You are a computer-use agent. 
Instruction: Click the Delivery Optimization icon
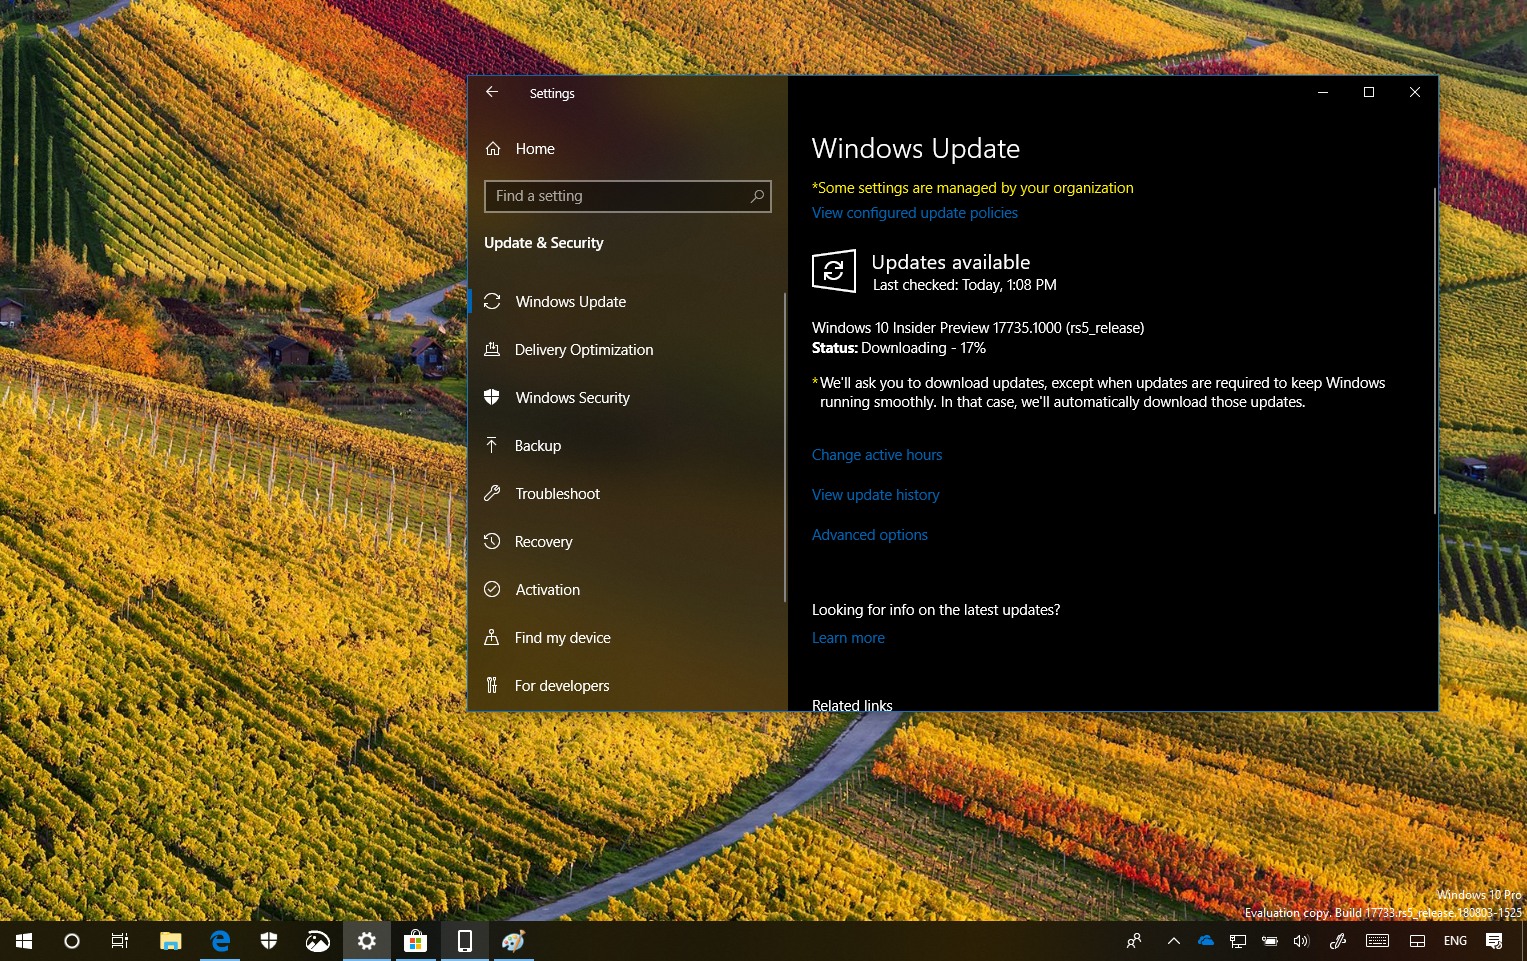point(492,349)
